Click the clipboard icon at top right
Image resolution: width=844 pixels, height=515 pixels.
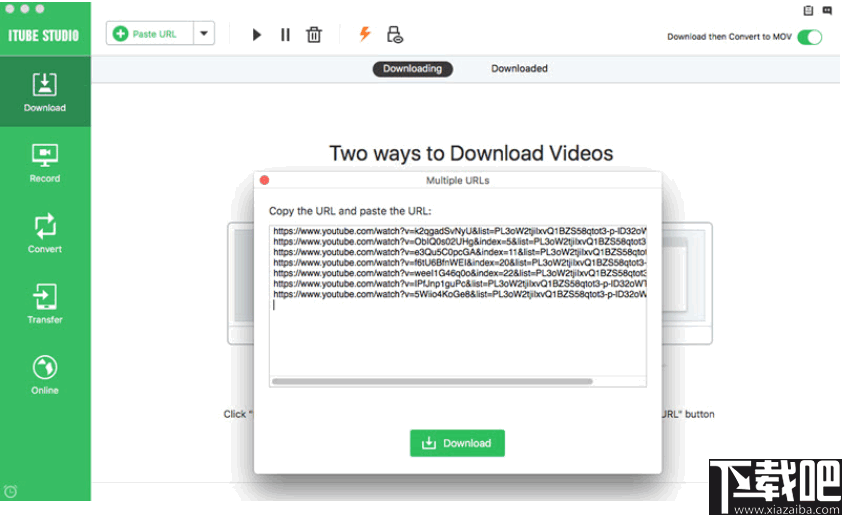pos(808,10)
